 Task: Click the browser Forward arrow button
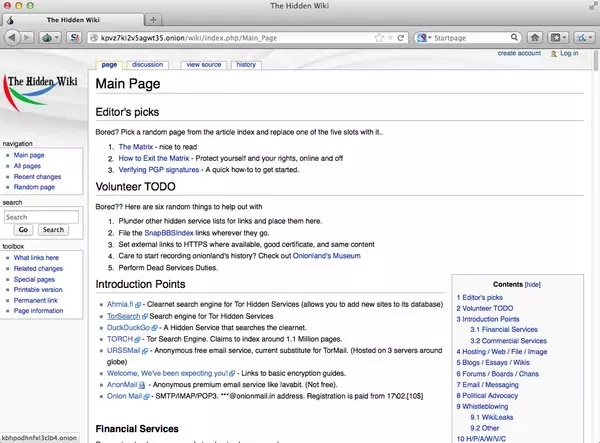click(27, 37)
